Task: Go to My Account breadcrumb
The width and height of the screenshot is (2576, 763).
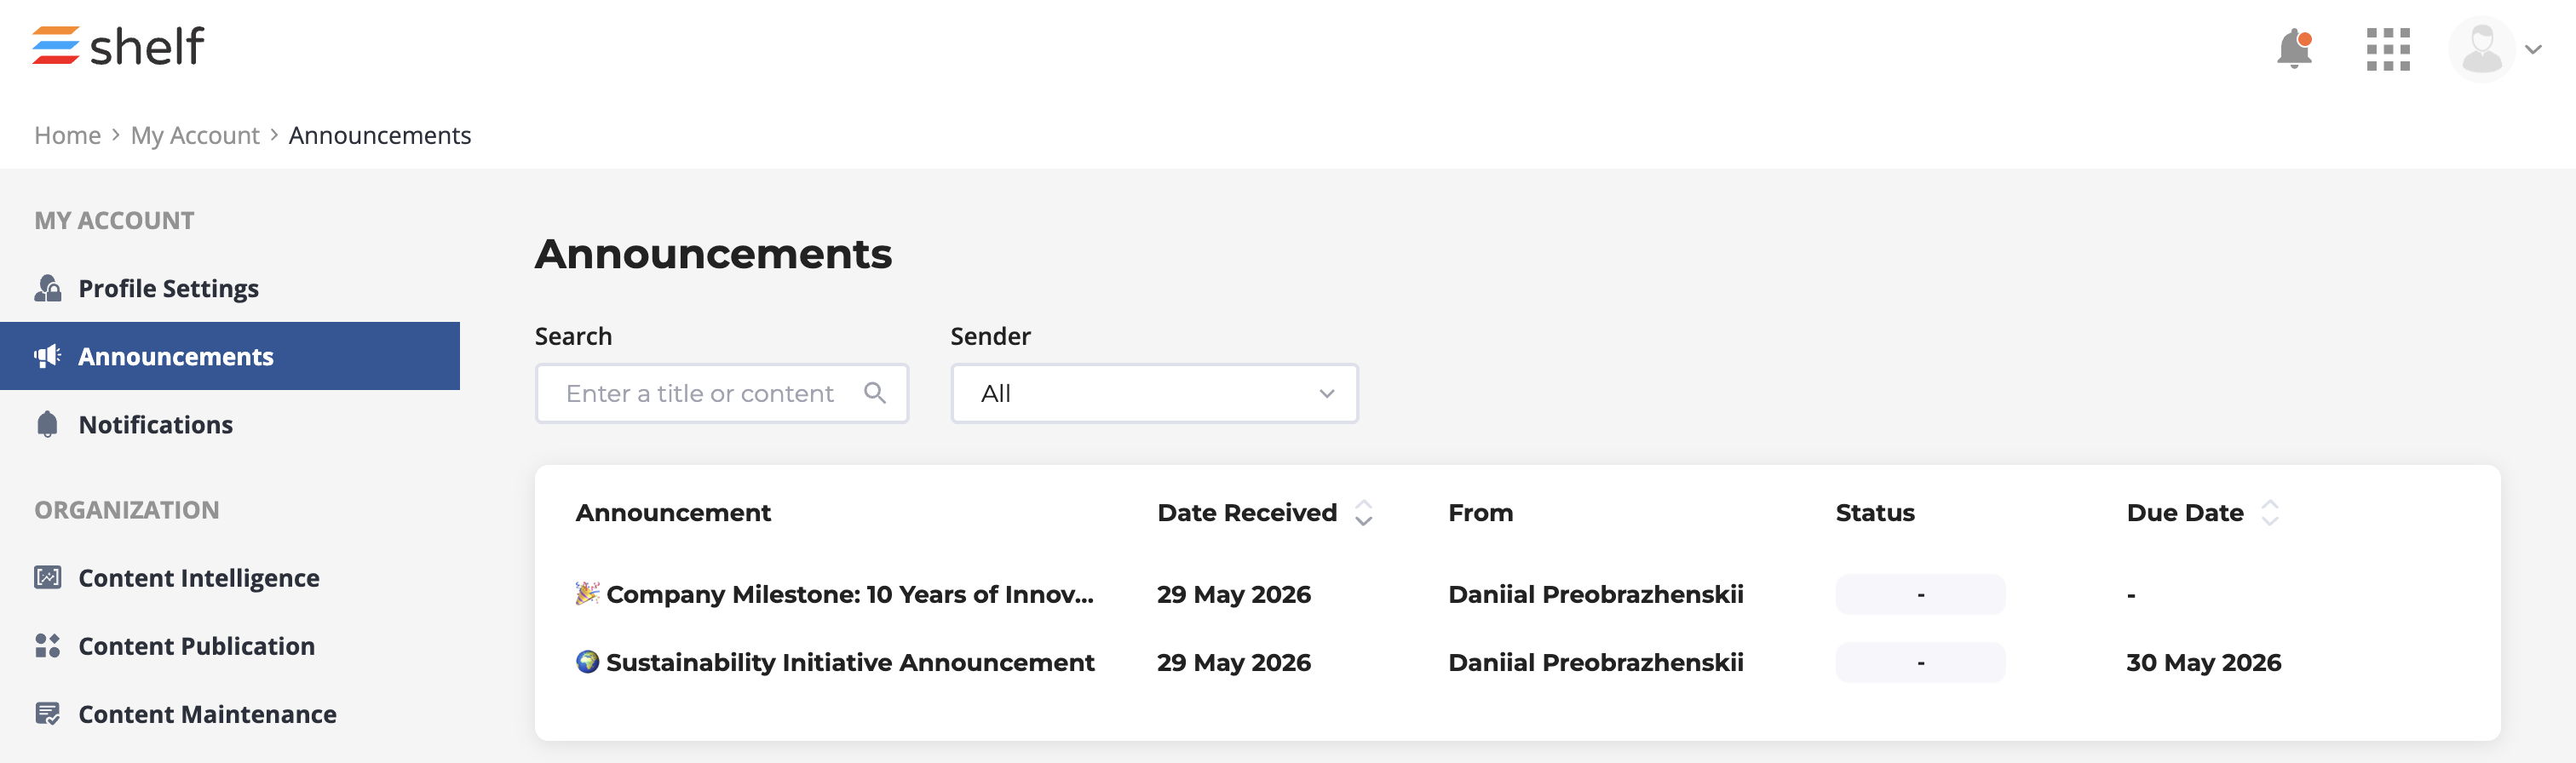Action: click(x=195, y=135)
